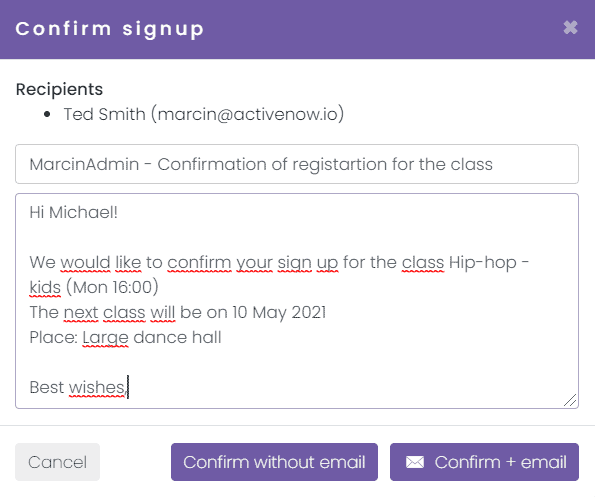
Task: Click the Confirm + email text label
Action: 501,462
